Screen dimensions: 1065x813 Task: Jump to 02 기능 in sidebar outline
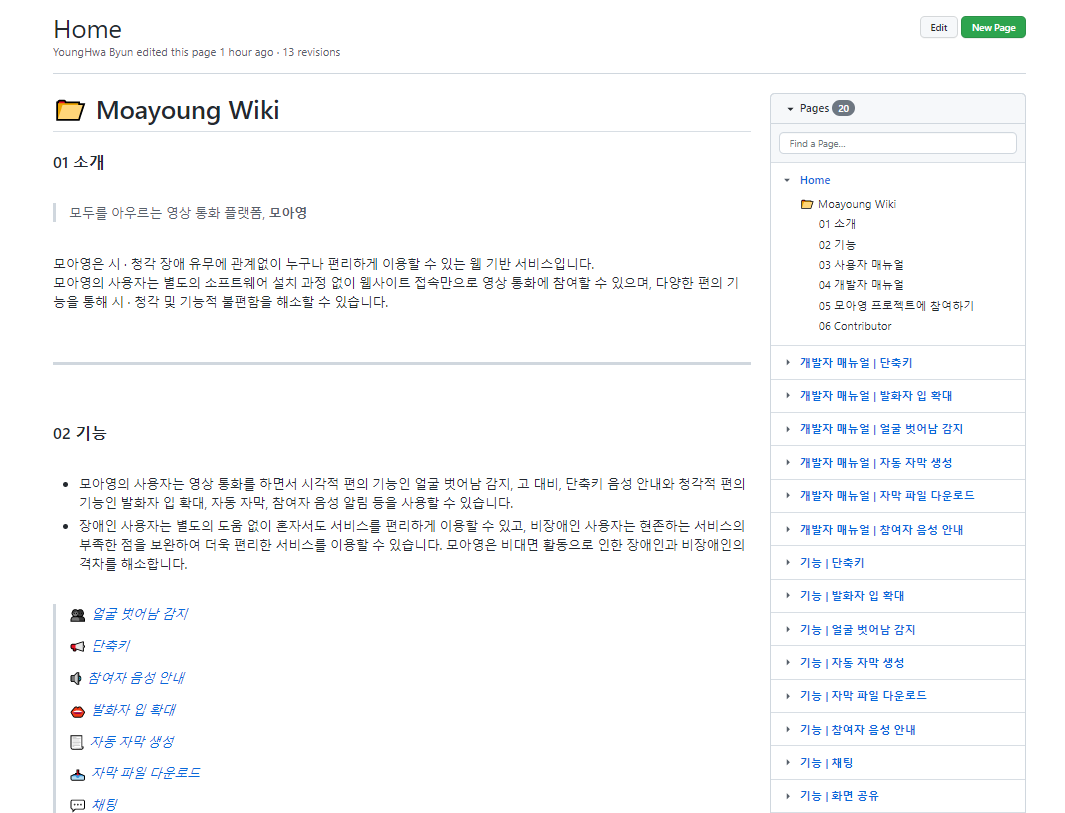(837, 245)
